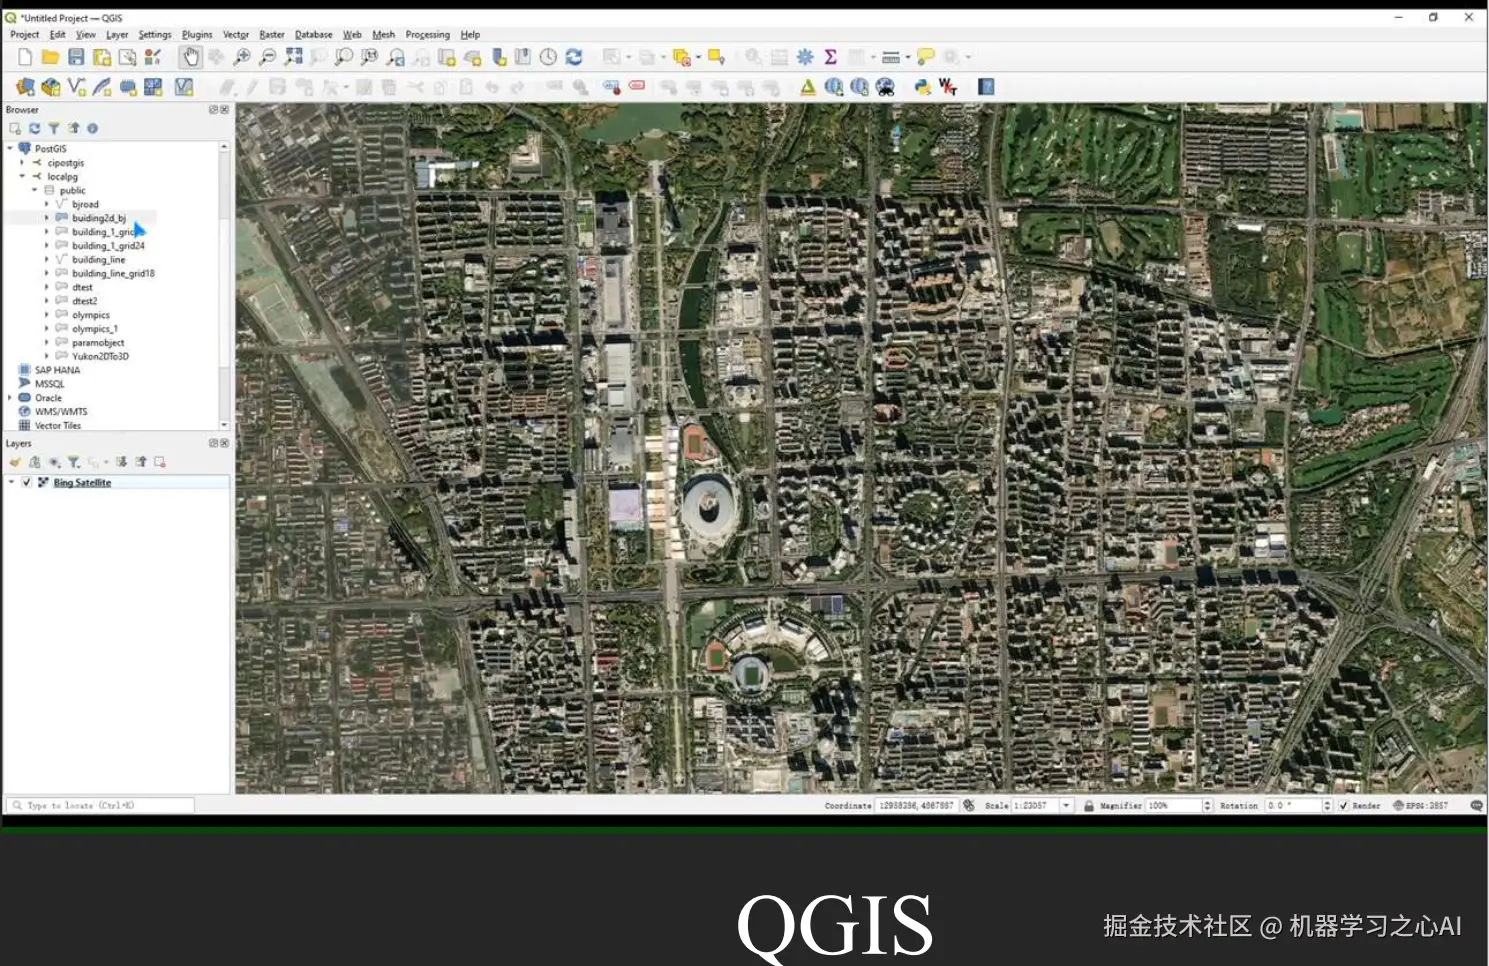Open the Database menu
This screenshot has height=966, width=1489.
(314, 34)
